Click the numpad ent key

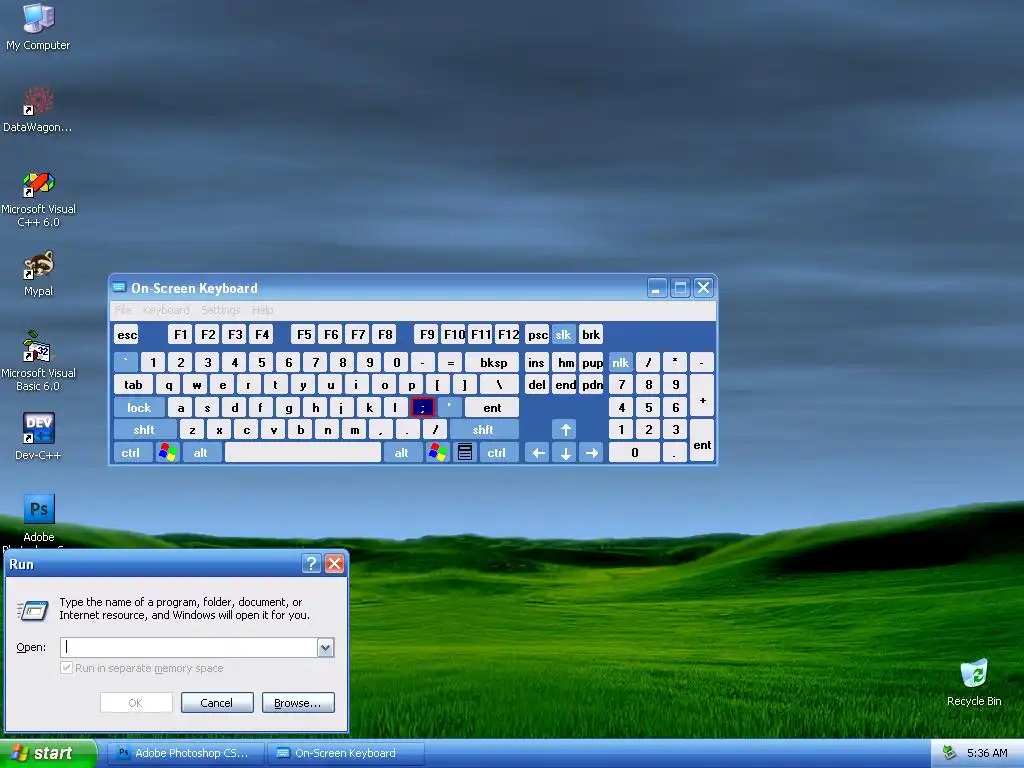(702, 441)
